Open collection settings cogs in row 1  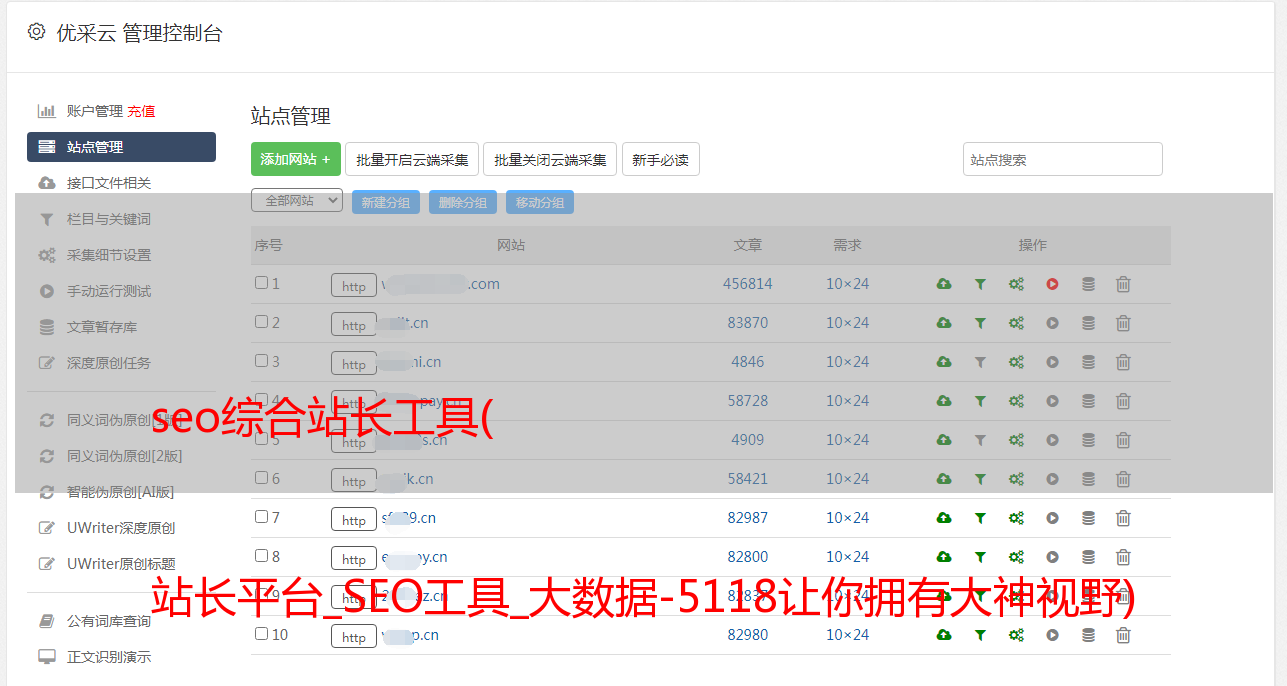[x=1016, y=284]
